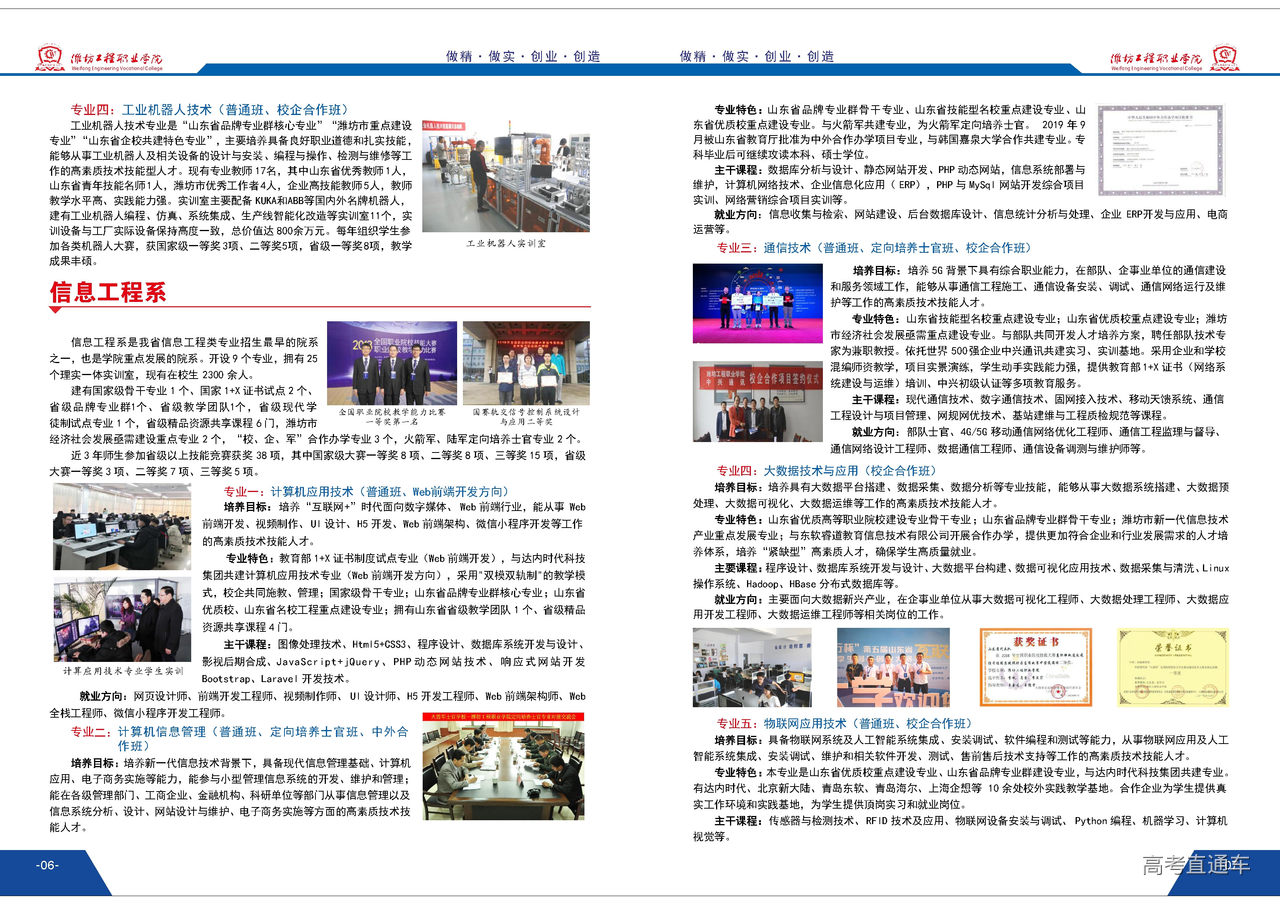Select the 信息工程系 section heading
1280x905 pixels.
pyautogui.click(x=108, y=293)
